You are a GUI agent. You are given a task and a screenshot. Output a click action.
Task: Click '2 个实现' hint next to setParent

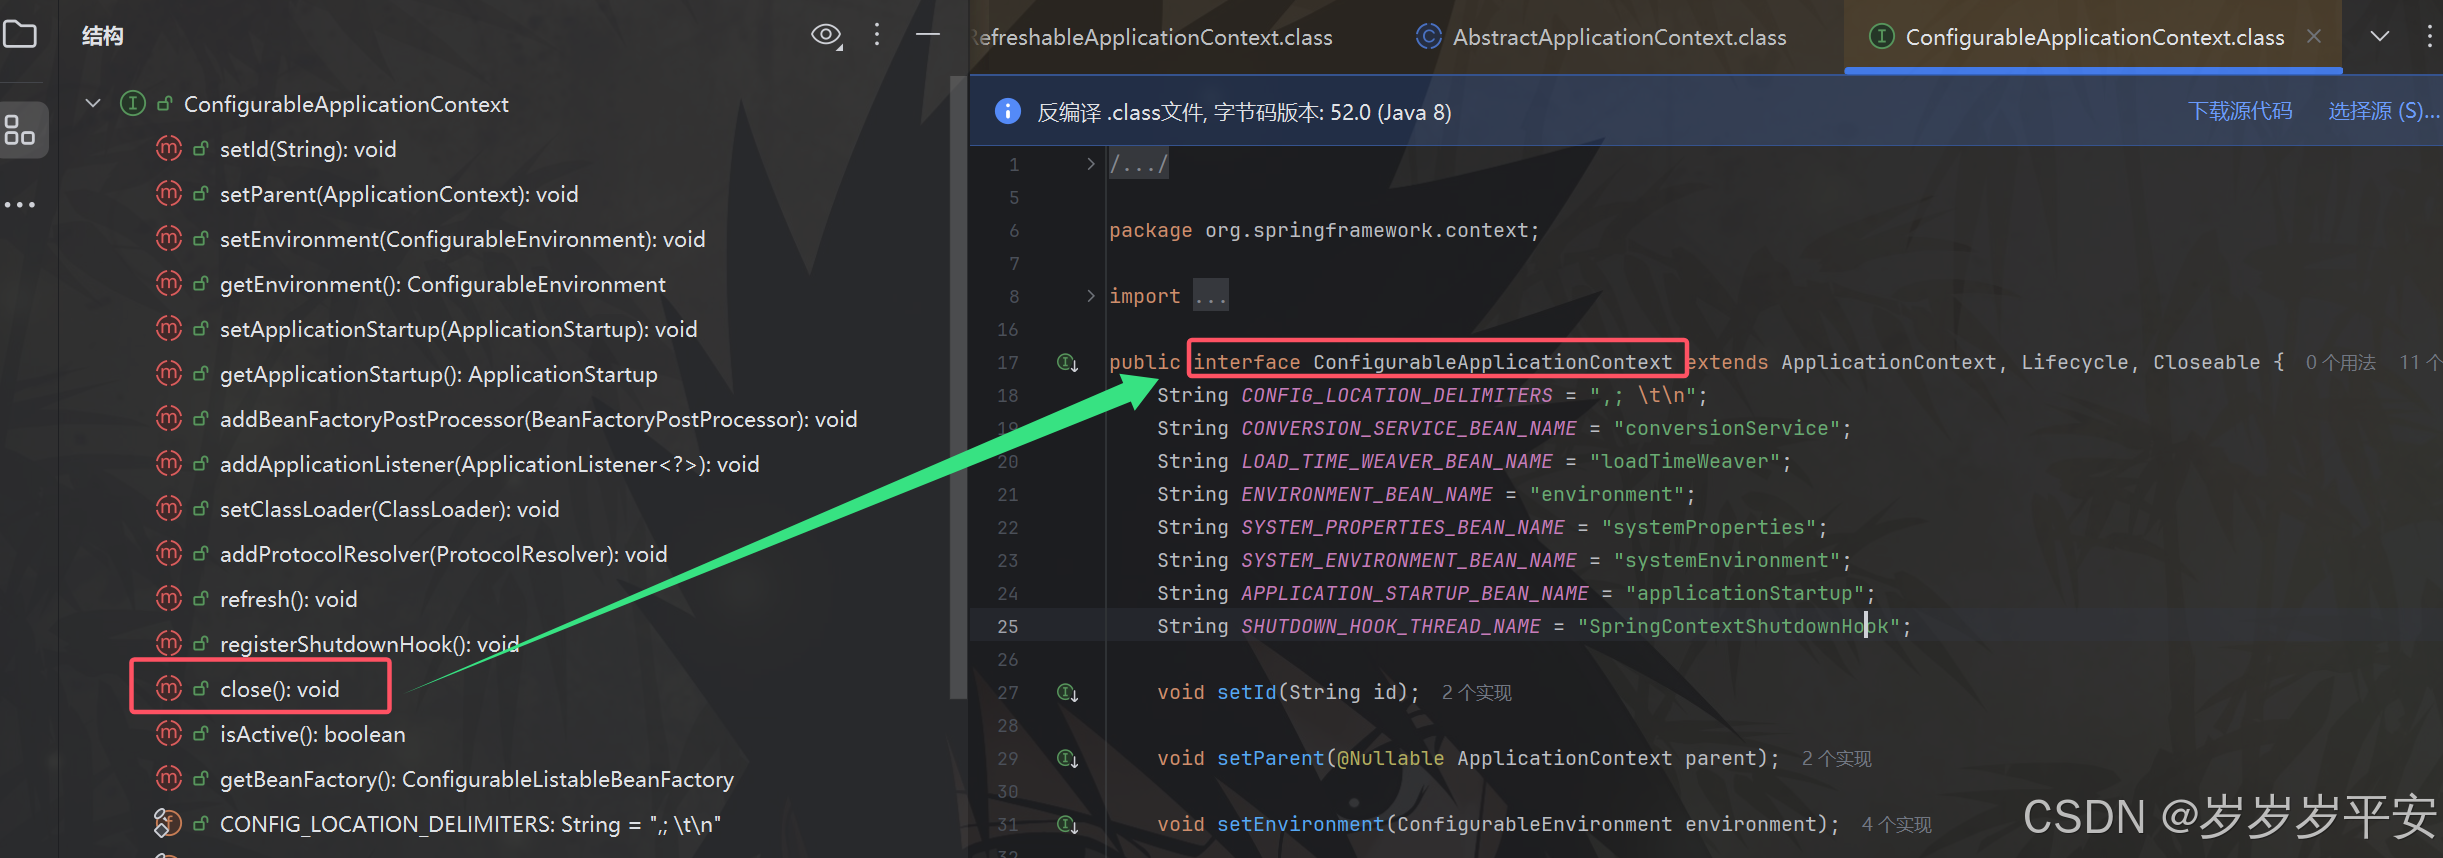pos(1836,758)
